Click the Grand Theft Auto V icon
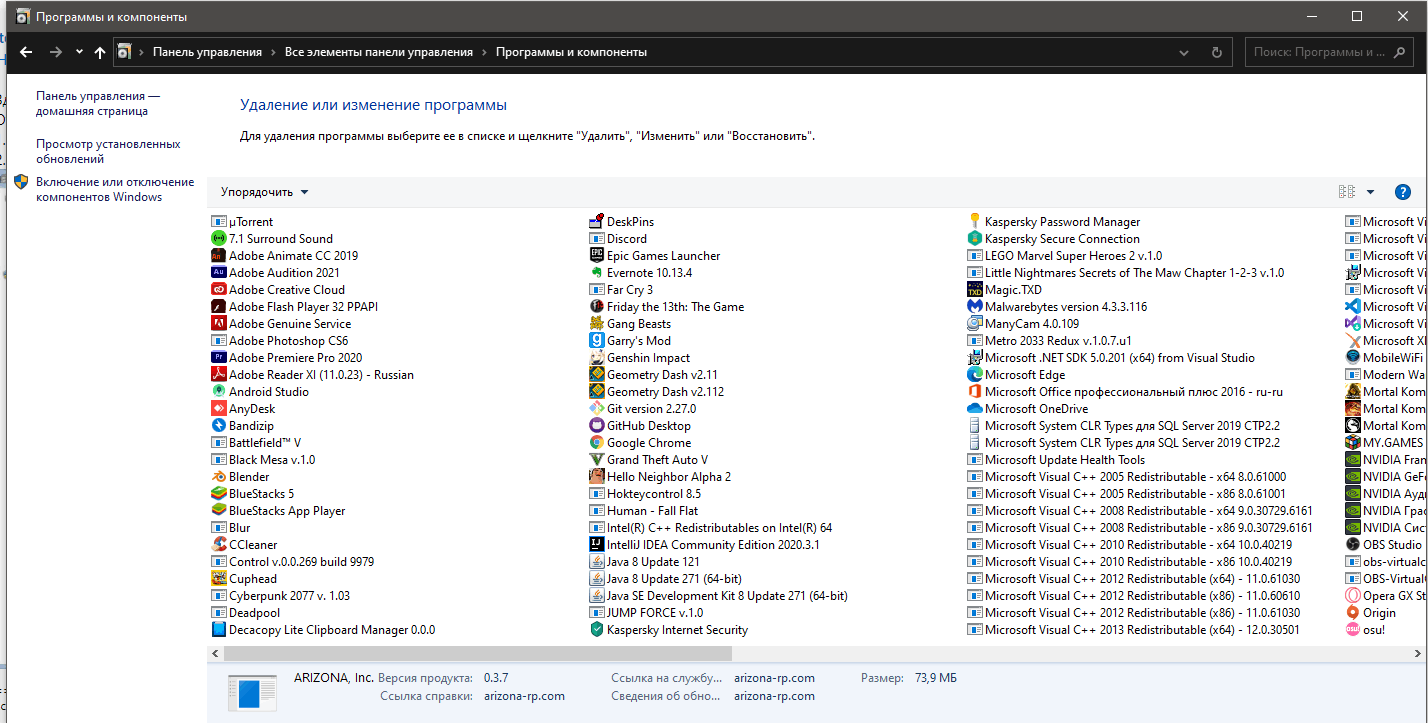This screenshot has height=723, width=1428. pos(597,460)
